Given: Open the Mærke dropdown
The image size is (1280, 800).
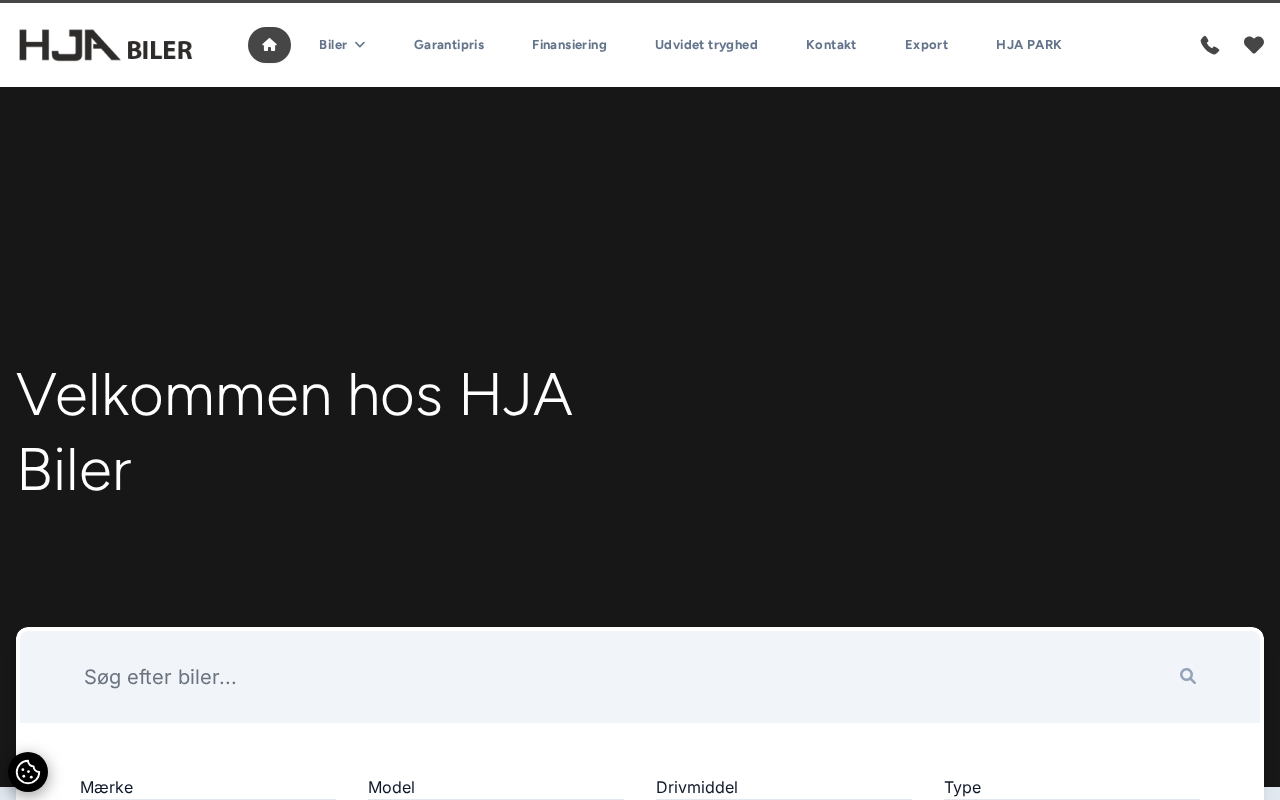Looking at the screenshot, I should tap(208, 788).
